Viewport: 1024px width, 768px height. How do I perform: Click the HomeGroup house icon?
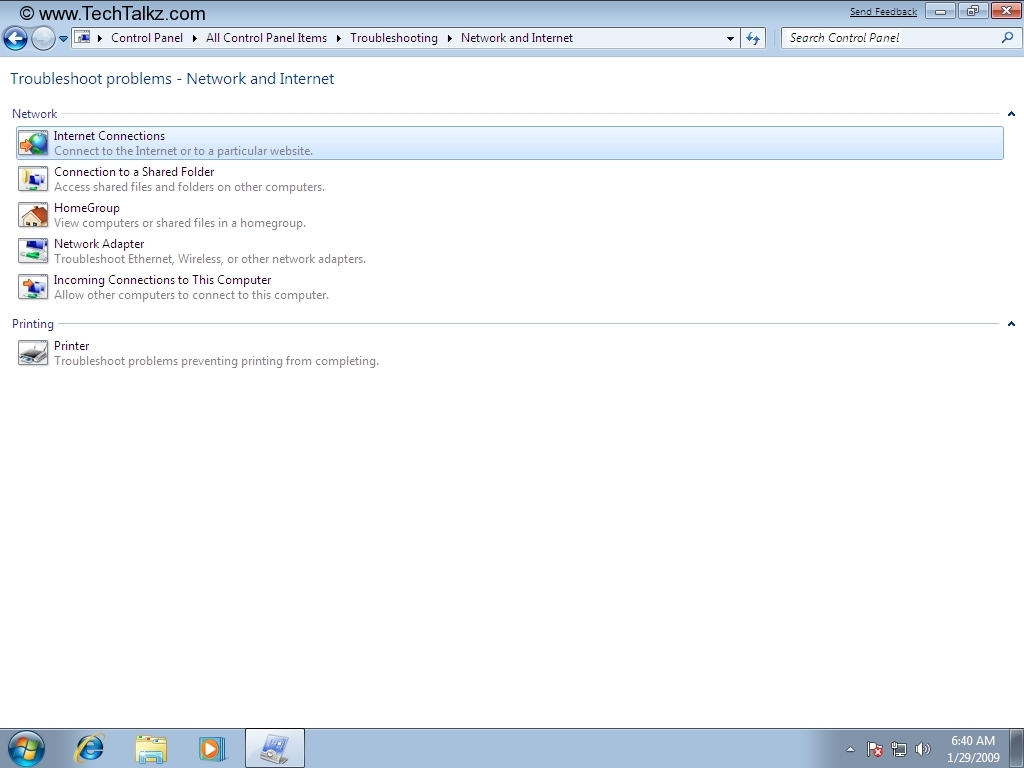click(33, 215)
